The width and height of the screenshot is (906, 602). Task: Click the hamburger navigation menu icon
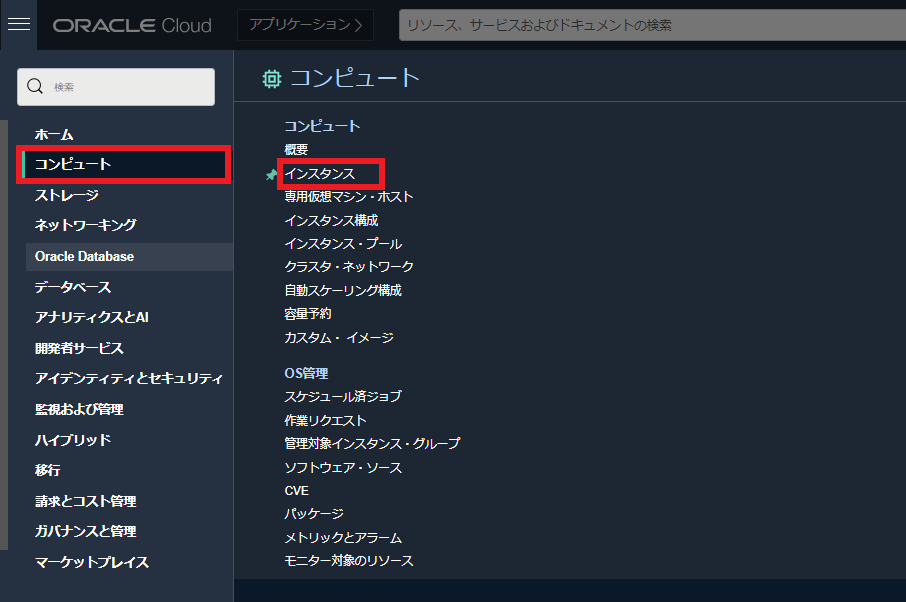18,25
